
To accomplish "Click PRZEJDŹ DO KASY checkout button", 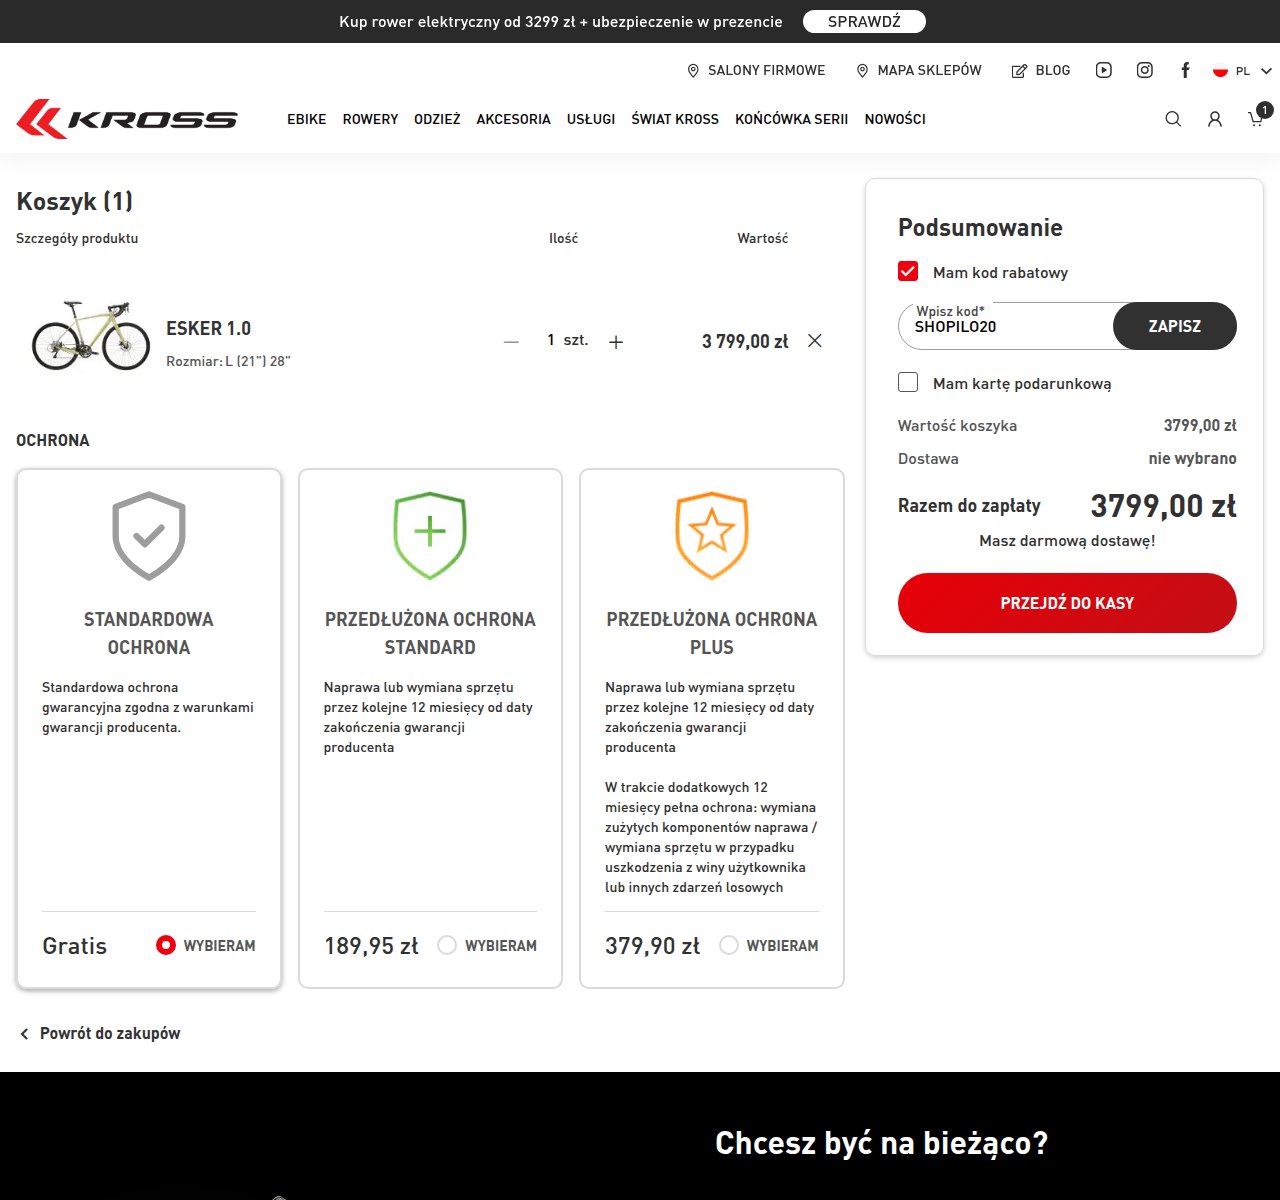I will click(1067, 603).
